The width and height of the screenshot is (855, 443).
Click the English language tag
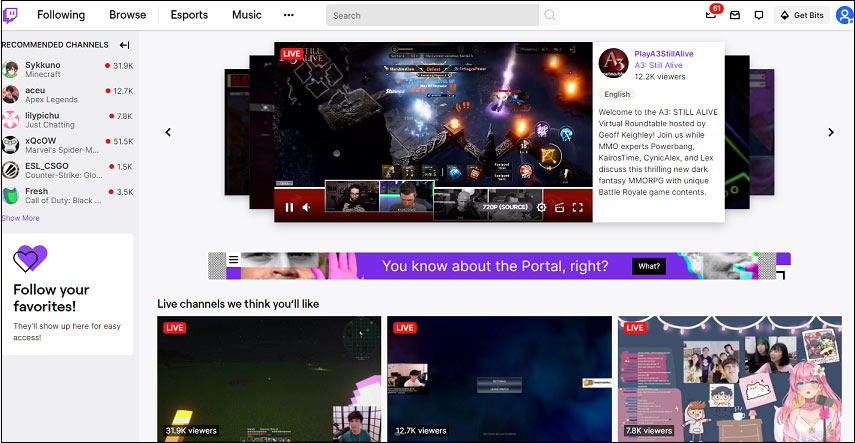click(x=617, y=94)
